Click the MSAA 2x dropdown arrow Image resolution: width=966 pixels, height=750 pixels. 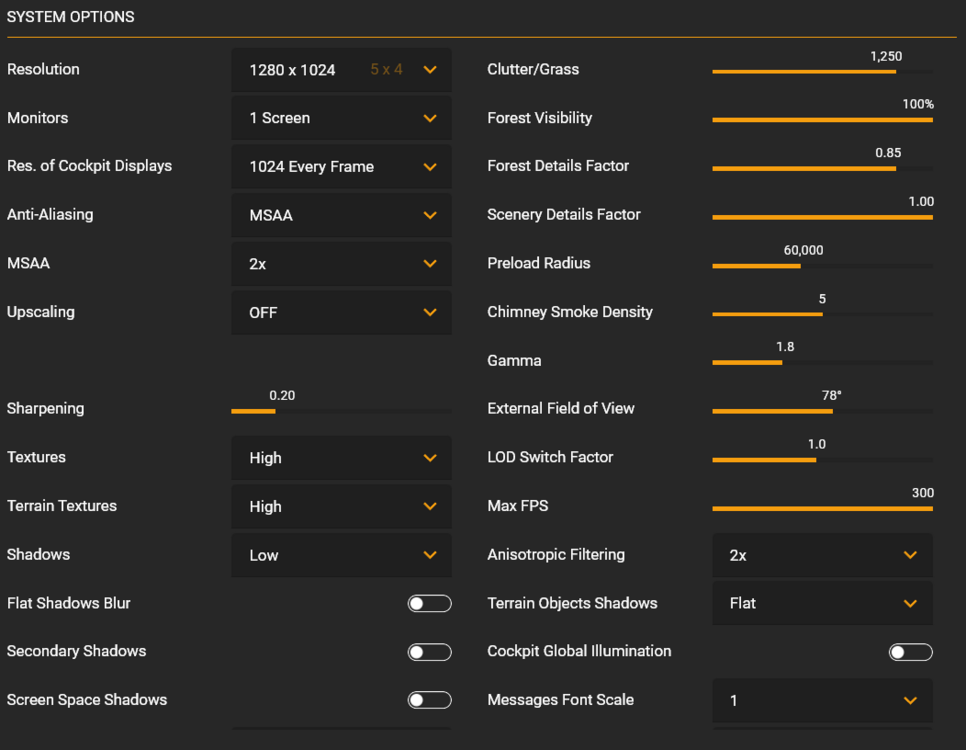tap(430, 264)
